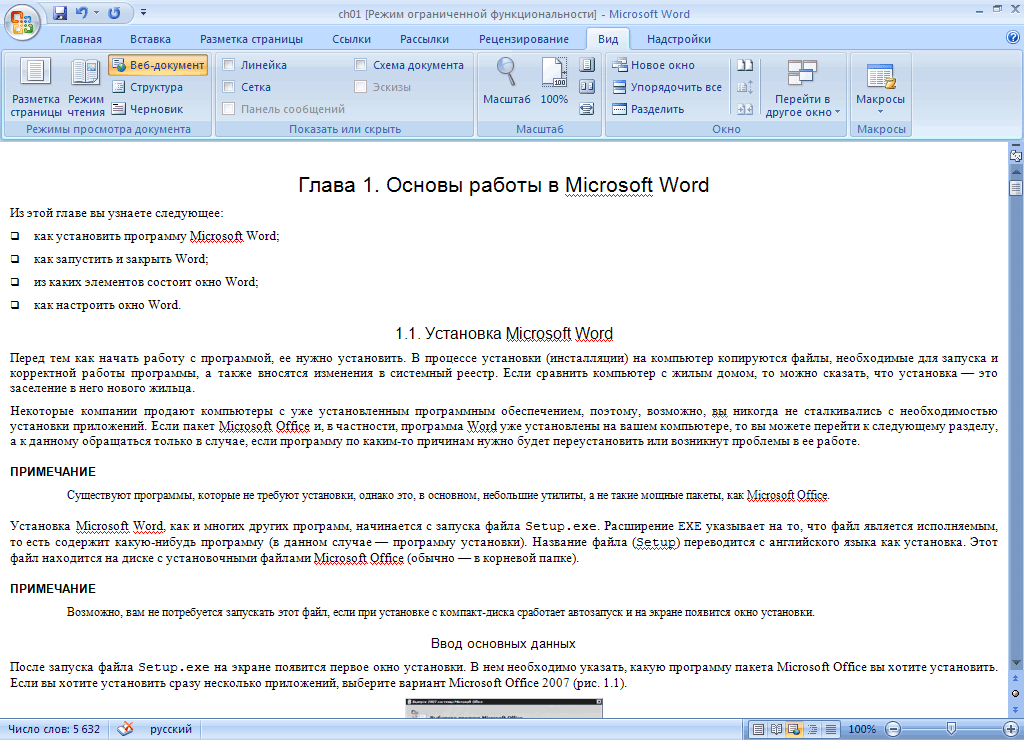
Task: Click the zoom in plus button
Action: point(1011,729)
